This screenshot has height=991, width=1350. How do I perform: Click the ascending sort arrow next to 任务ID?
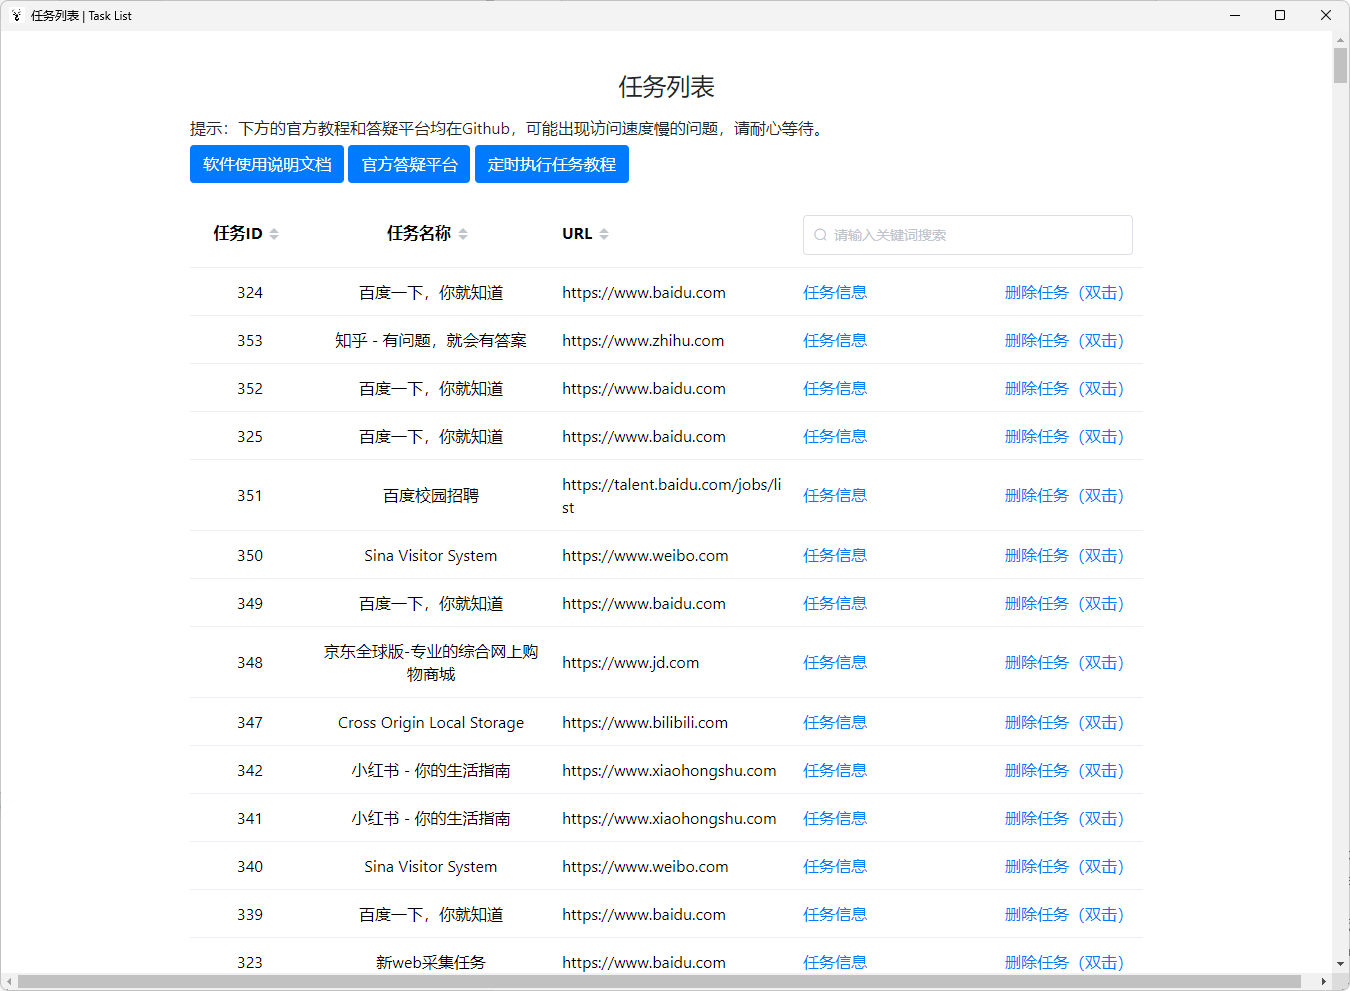point(272,228)
